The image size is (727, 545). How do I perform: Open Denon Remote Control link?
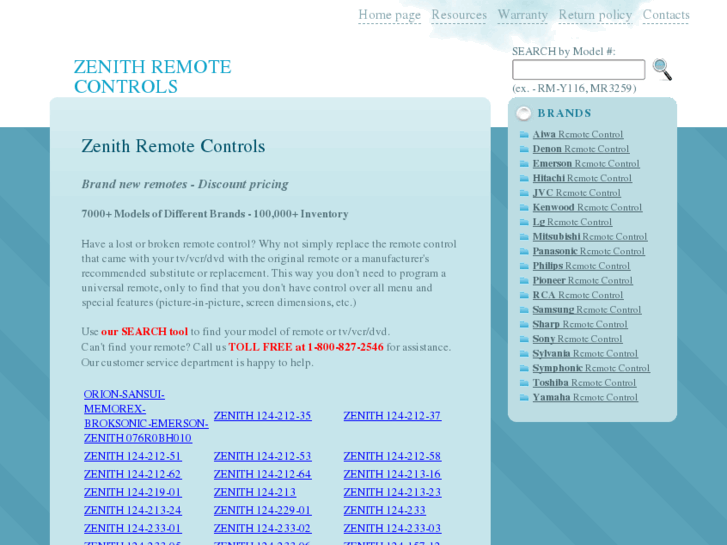pos(581,149)
